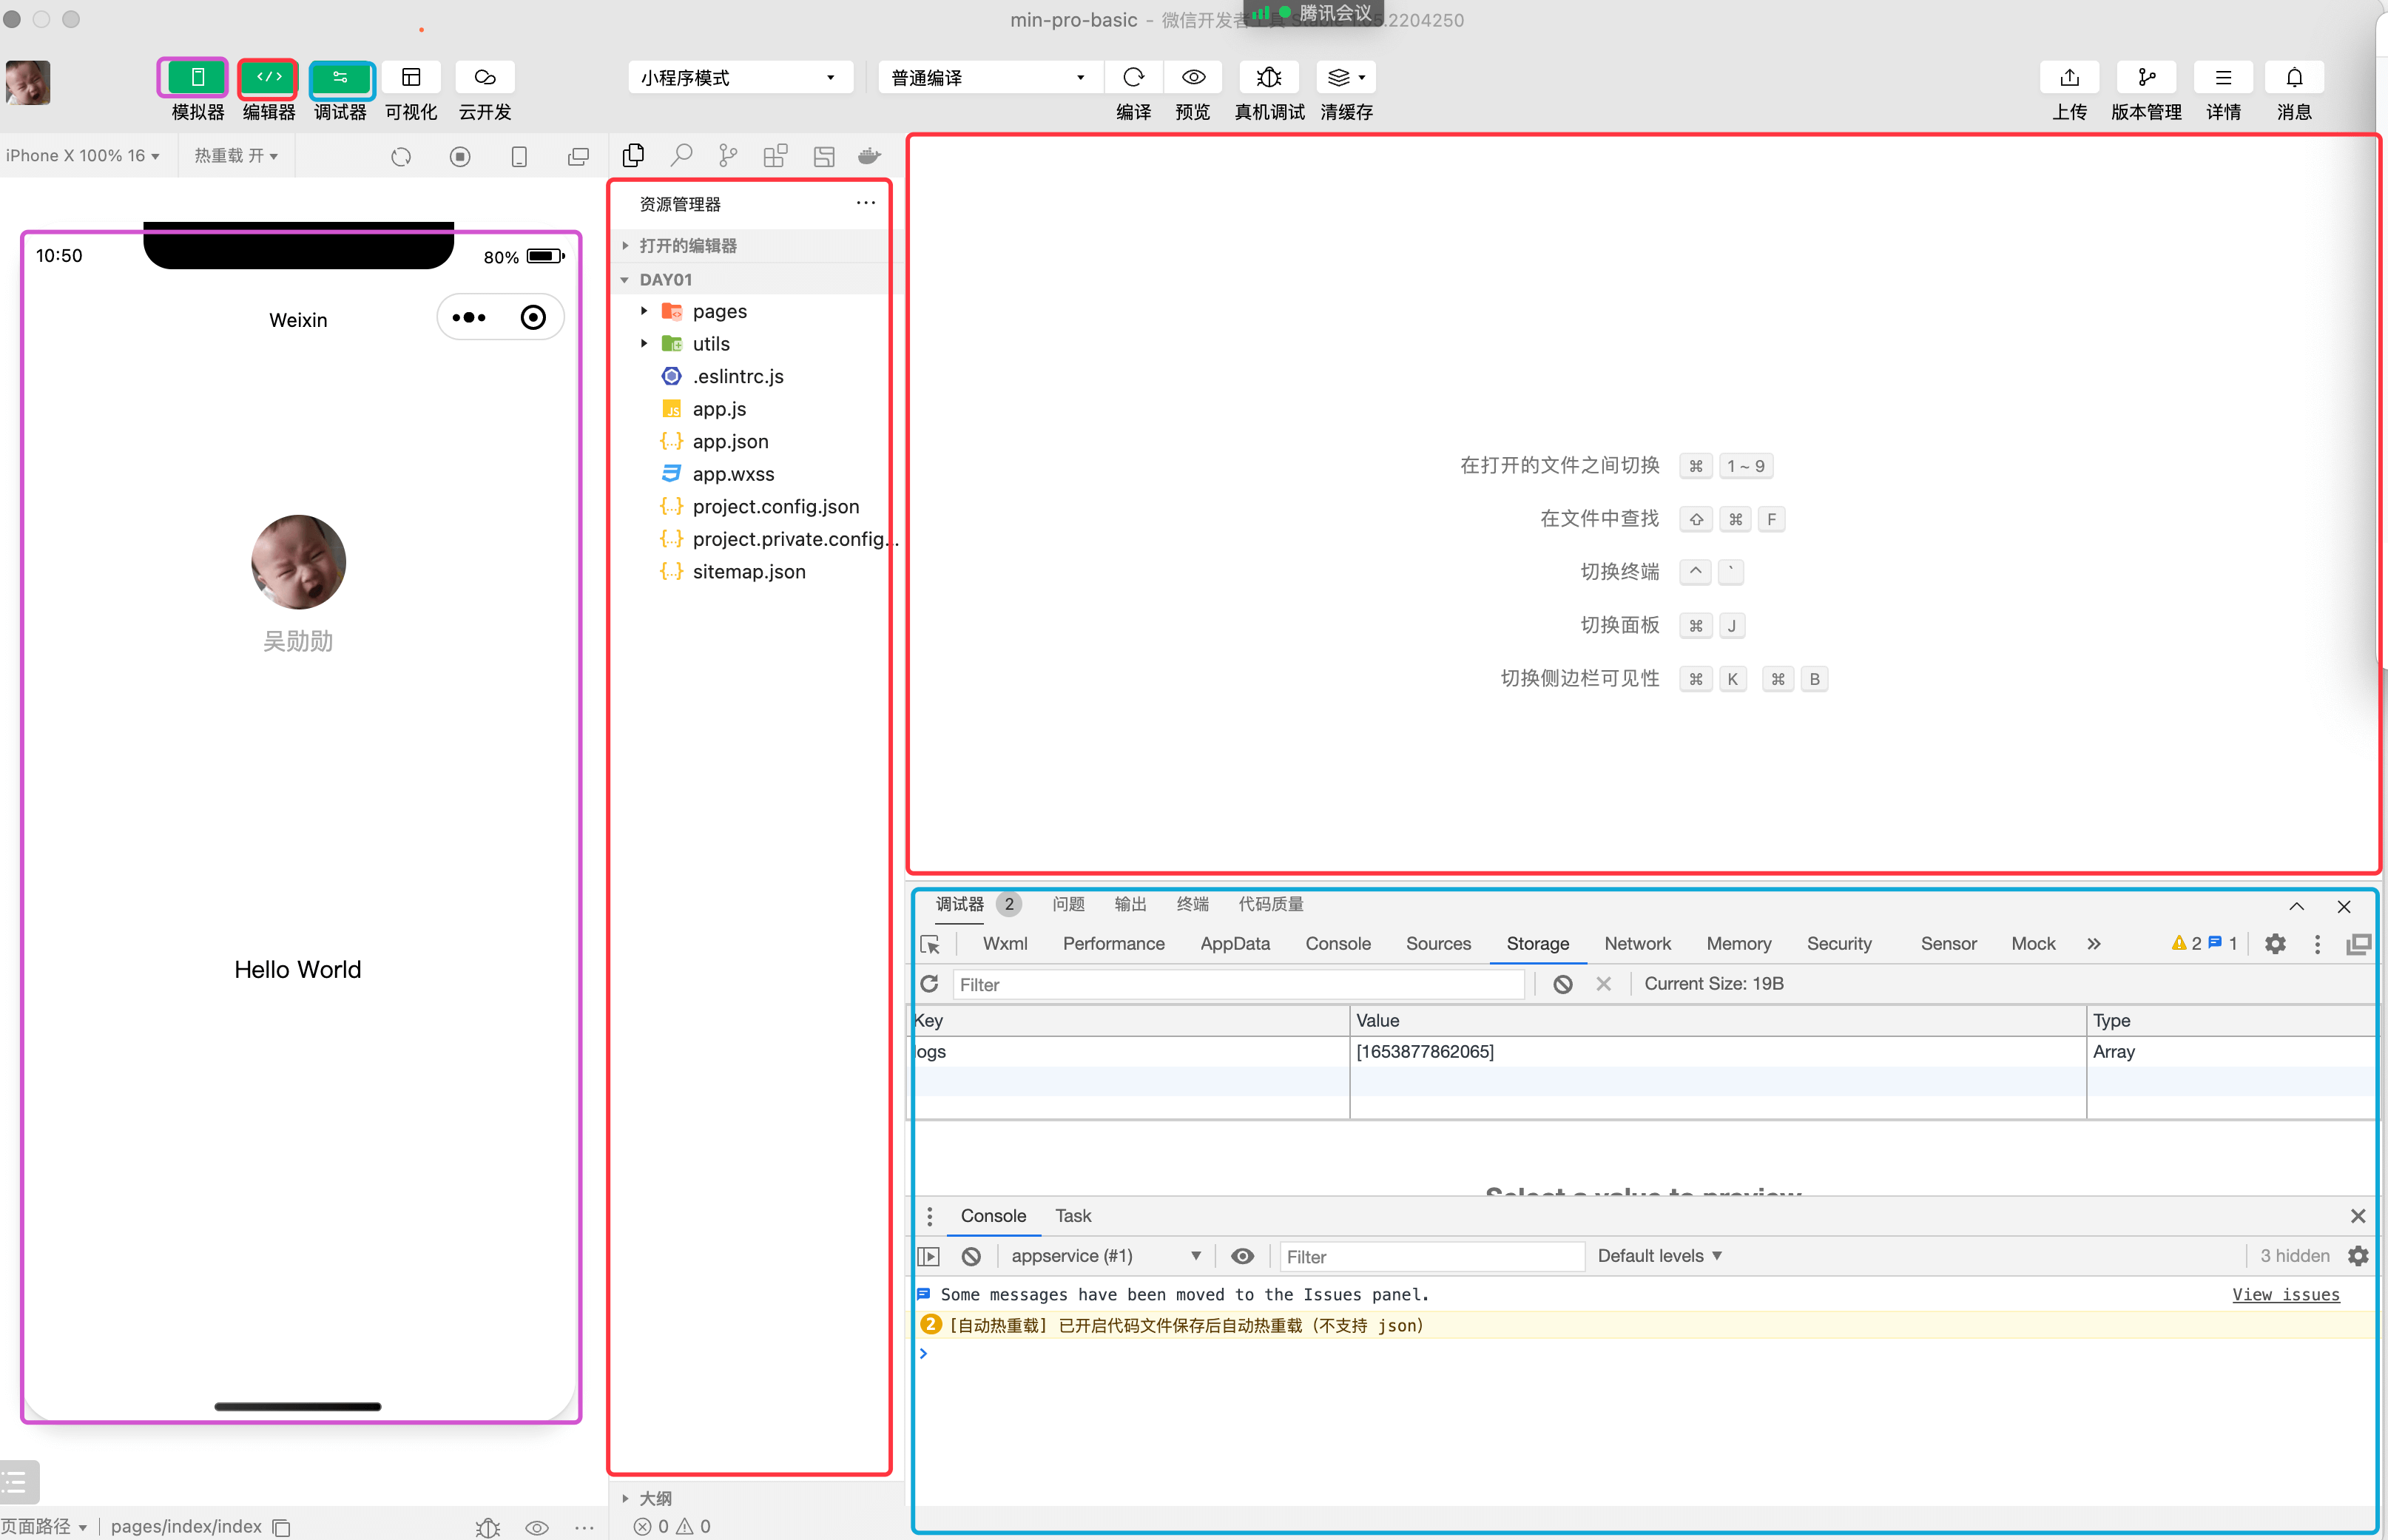Open the source control branch icon

click(728, 156)
